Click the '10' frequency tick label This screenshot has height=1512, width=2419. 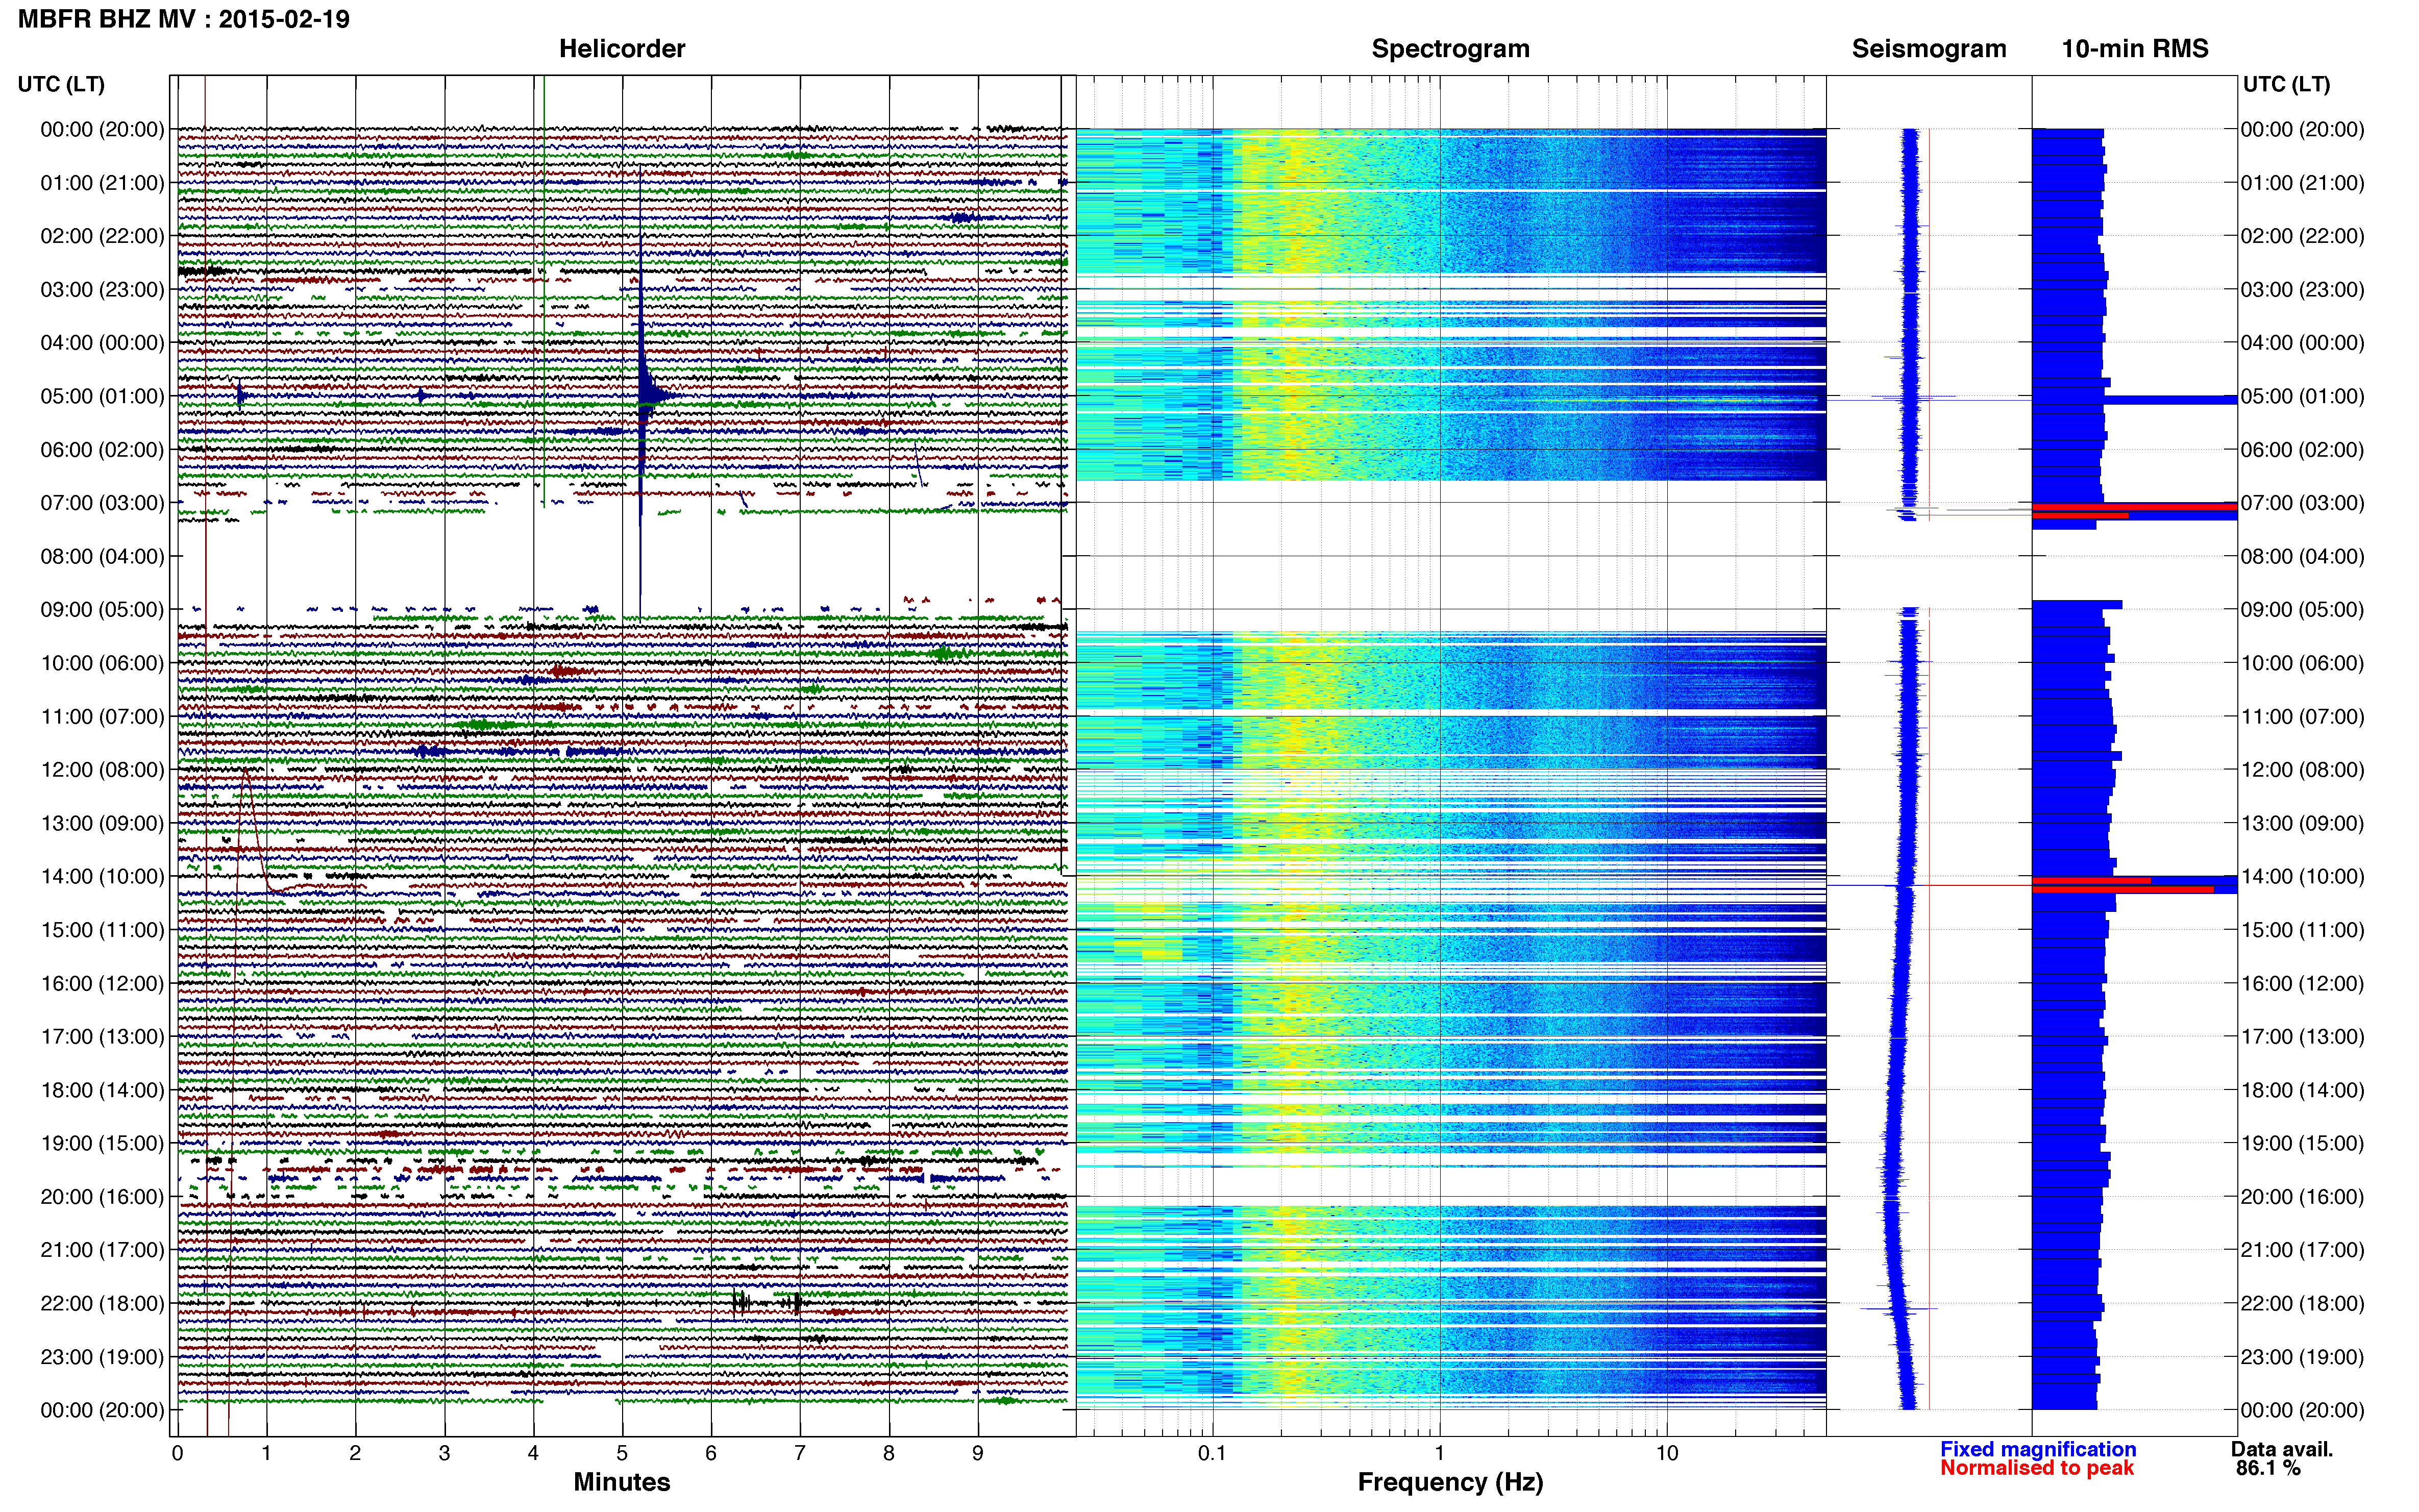pyautogui.click(x=1666, y=1453)
